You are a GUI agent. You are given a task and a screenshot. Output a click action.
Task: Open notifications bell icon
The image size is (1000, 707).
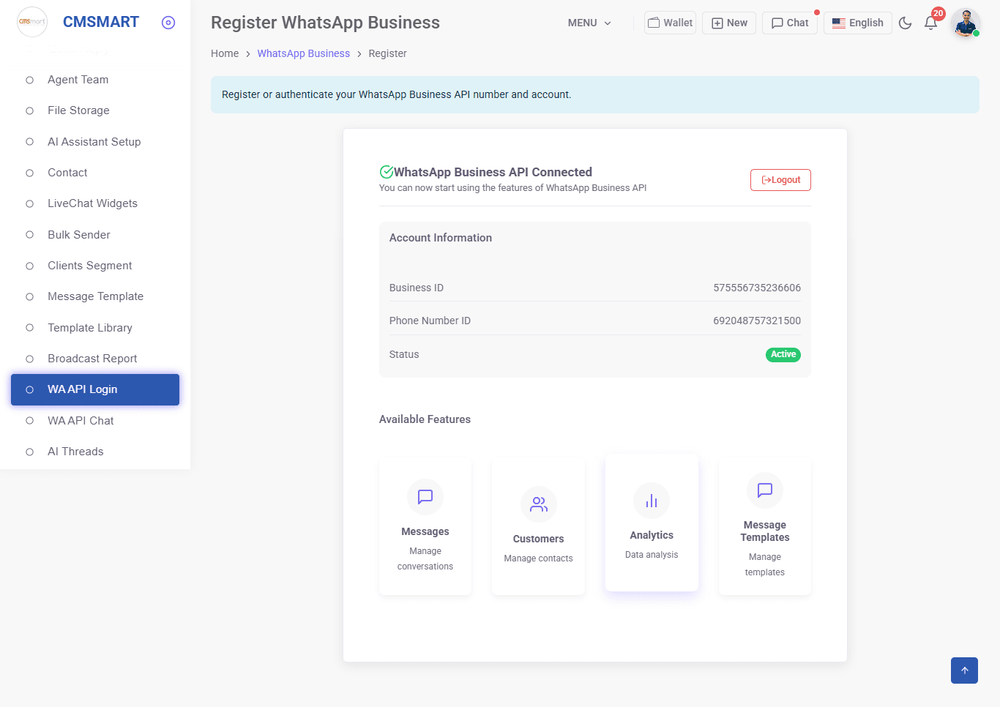931,23
